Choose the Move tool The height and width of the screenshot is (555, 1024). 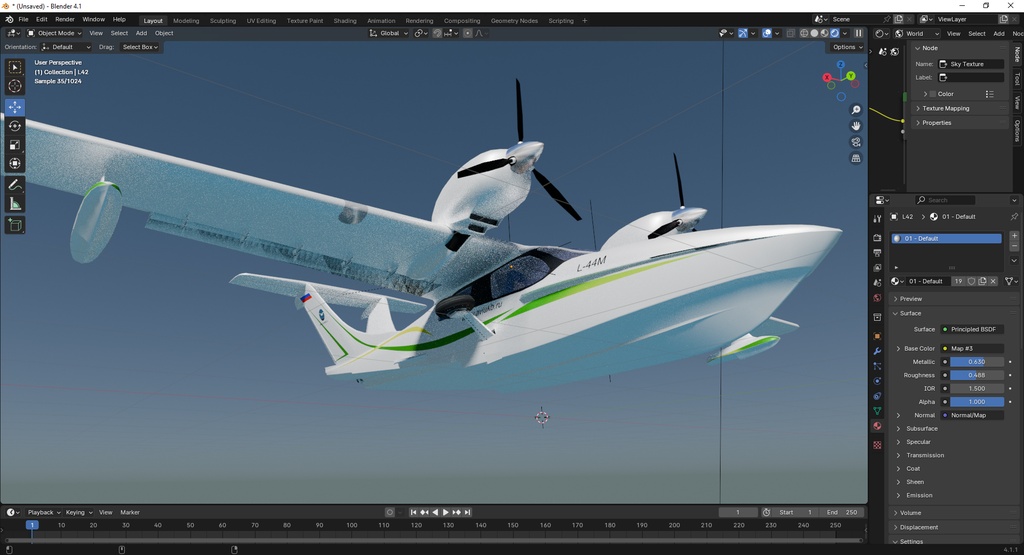tap(15, 107)
